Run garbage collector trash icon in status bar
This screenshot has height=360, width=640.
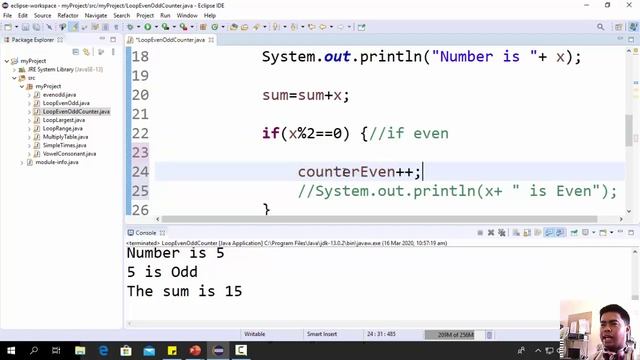coord(489,335)
